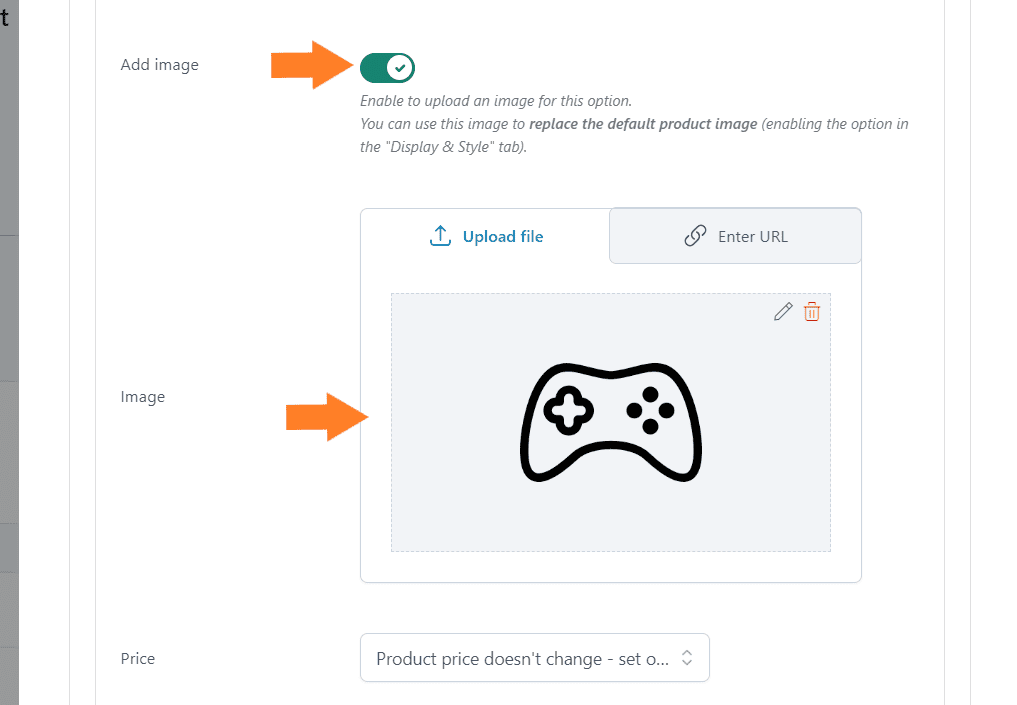Click the orange arrow pointing at the image
Image resolution: width=1017 pixels, height=705 pixels.
[327, 417]
